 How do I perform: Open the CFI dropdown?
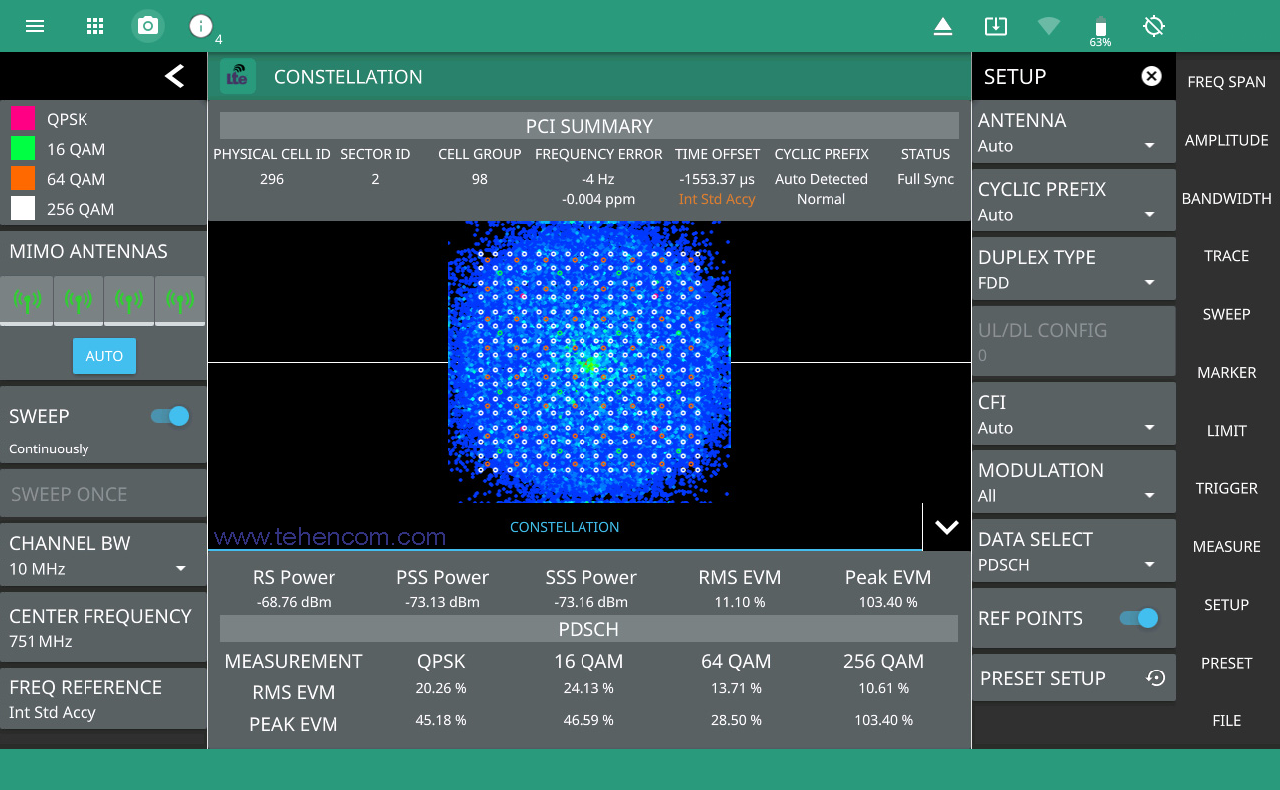[x=1073, y=414]
